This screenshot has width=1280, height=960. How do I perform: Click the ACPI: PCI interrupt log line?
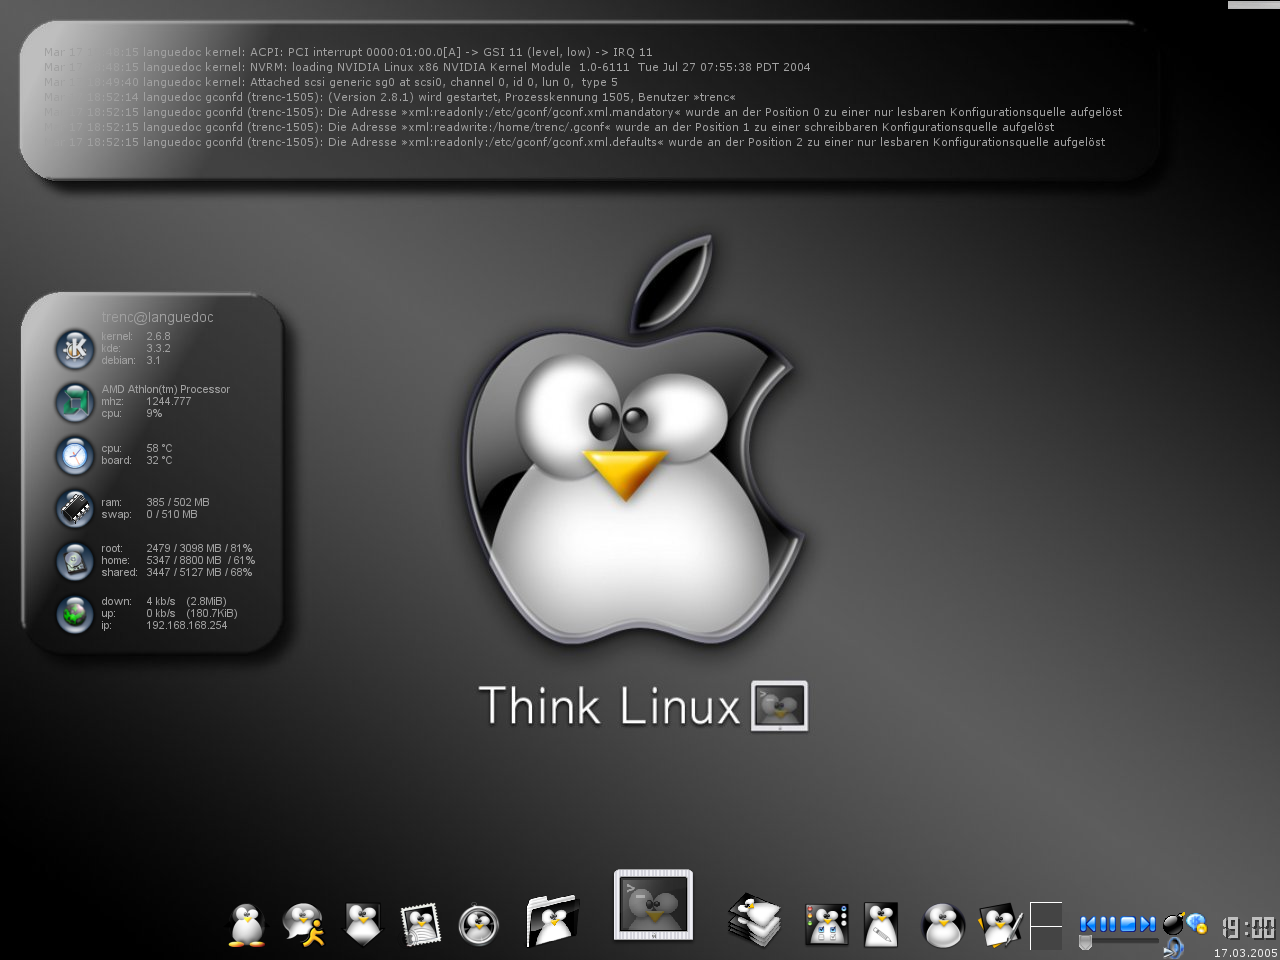pyautogui.click(x=348, y=52)
